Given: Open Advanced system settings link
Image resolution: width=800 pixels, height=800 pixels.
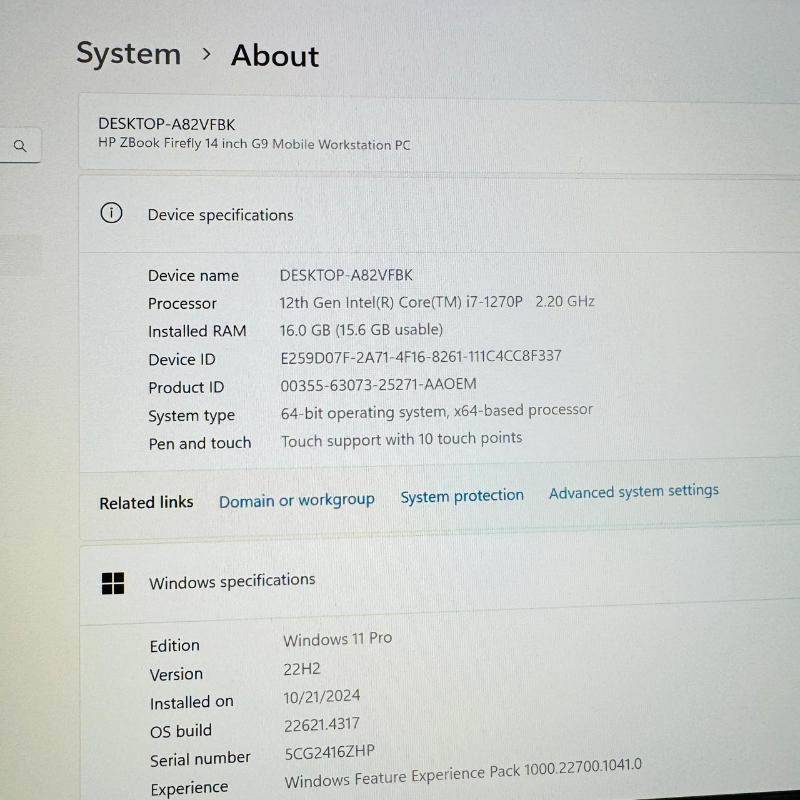Looking at the screenshot, I should coord(634,491).
